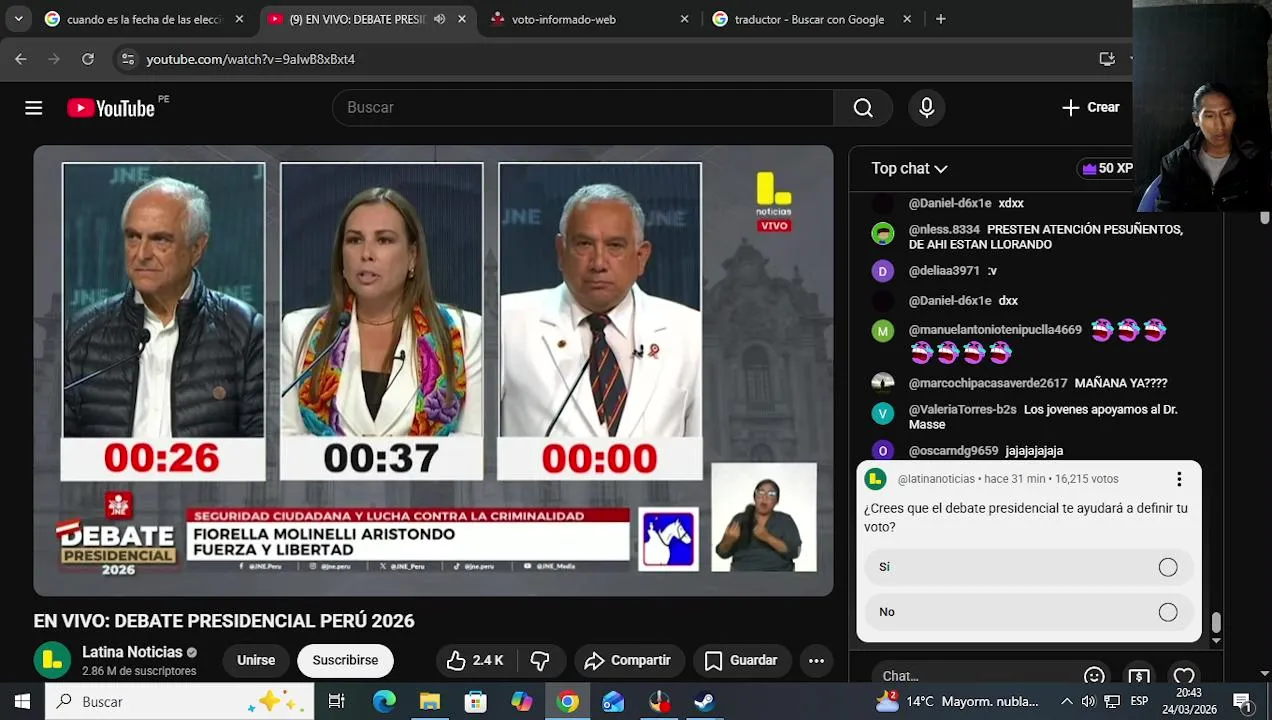
Task: Click the debate video player
Action: click(x=433, y=371)
